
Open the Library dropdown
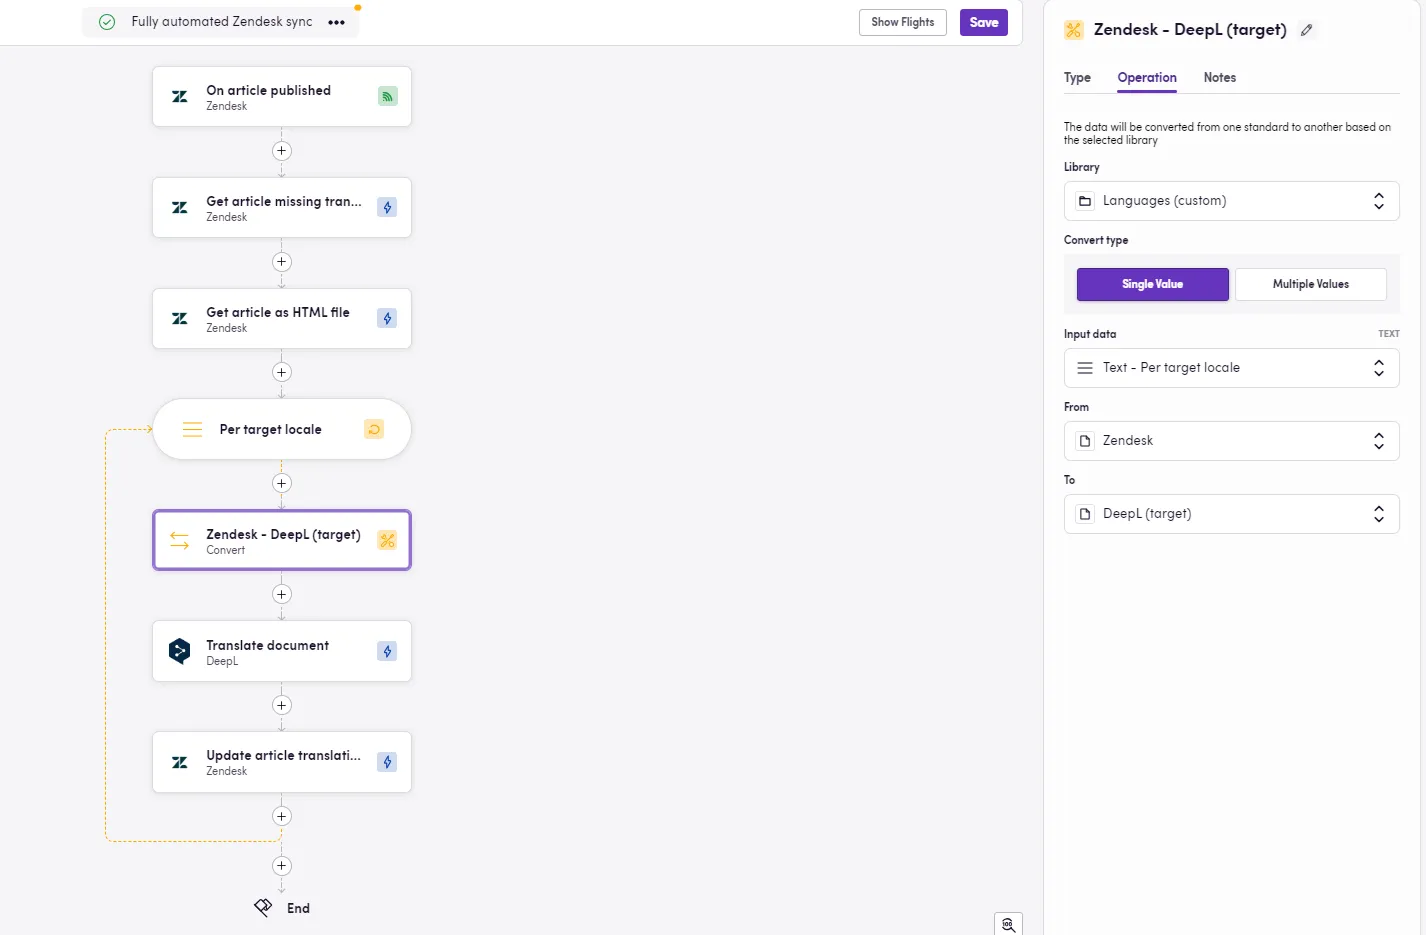[x=1231, y=201]
